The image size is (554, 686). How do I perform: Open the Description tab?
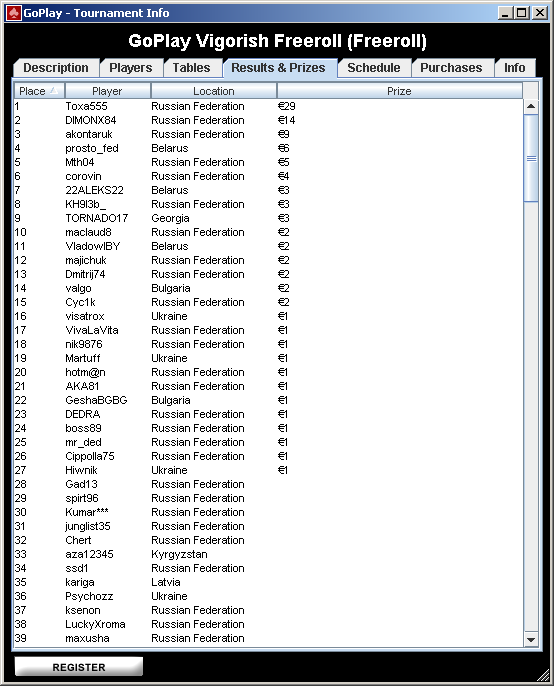[56, 68]
